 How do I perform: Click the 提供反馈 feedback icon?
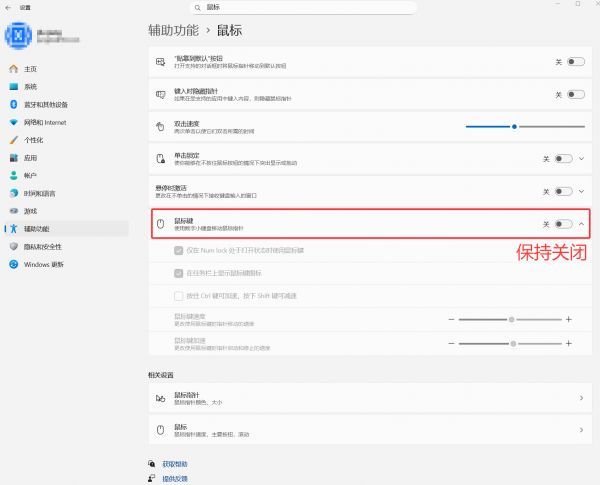coord(152,478)
